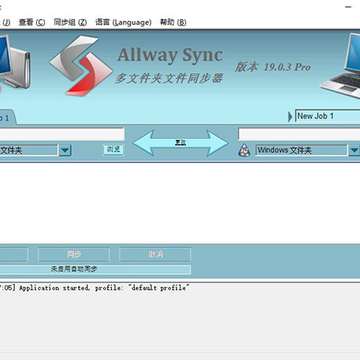
Task: Open the left 文件夹 type dropdown arrow
Action: point(65,150)
